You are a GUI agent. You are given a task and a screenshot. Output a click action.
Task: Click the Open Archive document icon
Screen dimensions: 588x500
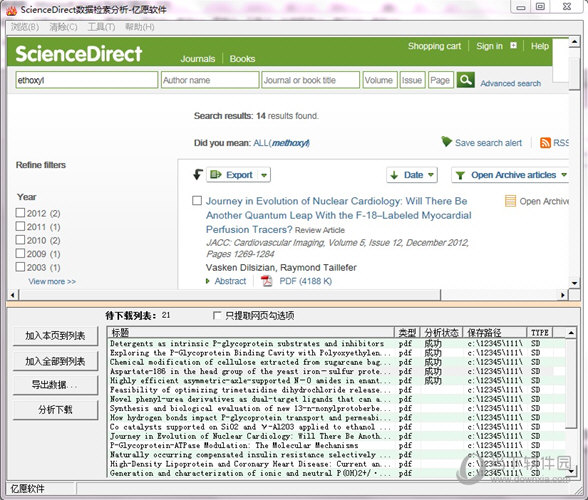coord(510,201)
